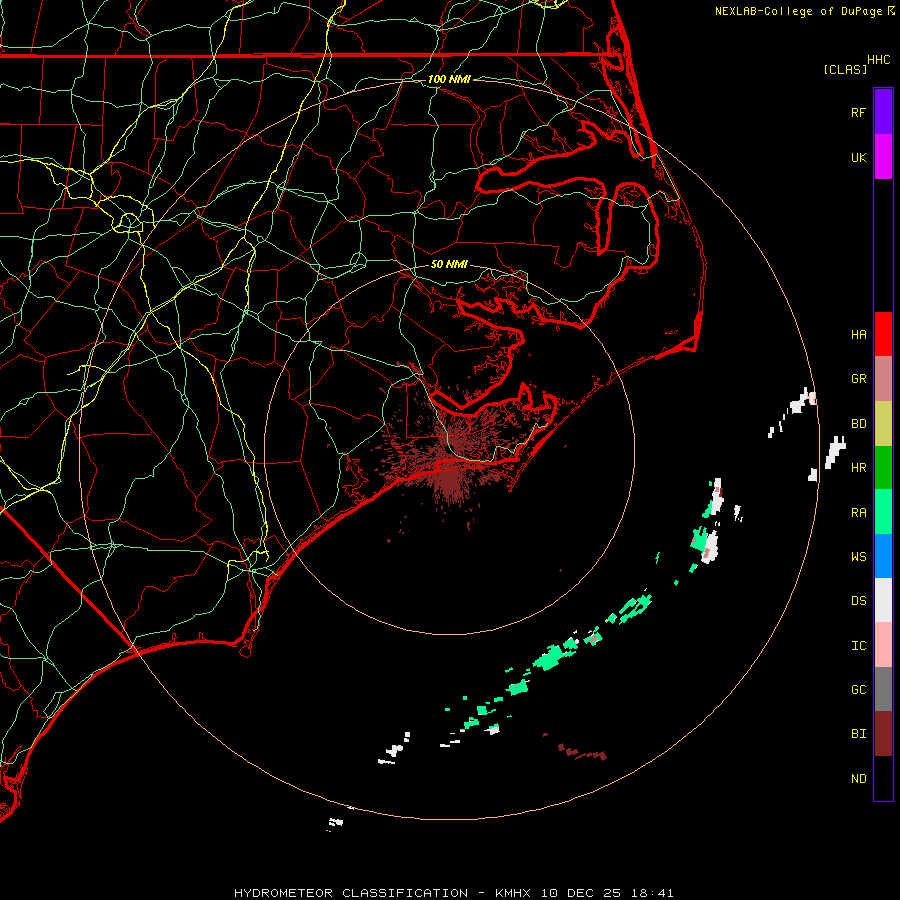Click the HA legend label
This screenshot has width=900, height=900.
tap(858, 334)
